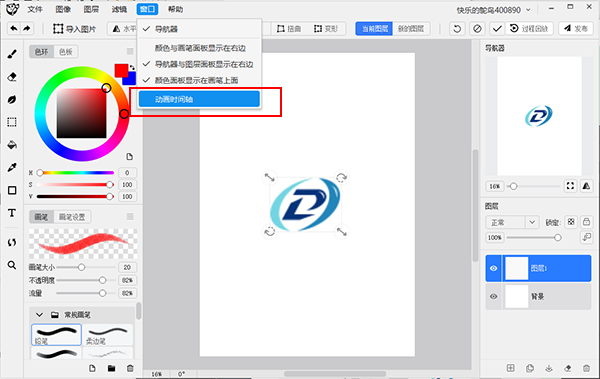600x379 pixels.
Task: Toggle 颜色面板显示在画笔上面 option
Action: [199, 80]
